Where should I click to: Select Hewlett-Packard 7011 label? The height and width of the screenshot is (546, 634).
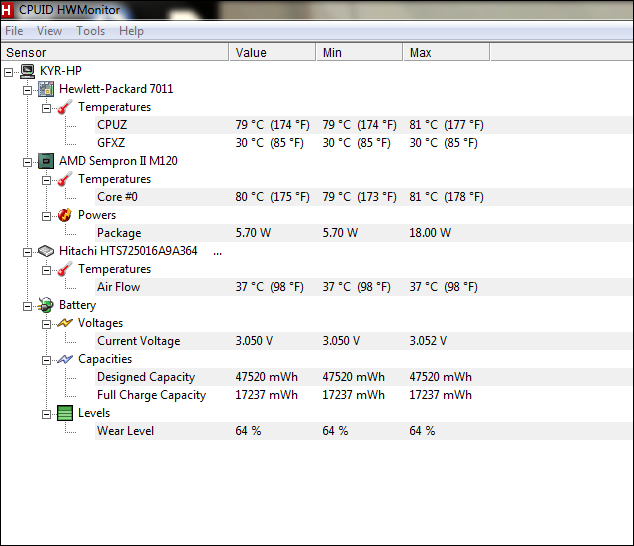point(116,89)
